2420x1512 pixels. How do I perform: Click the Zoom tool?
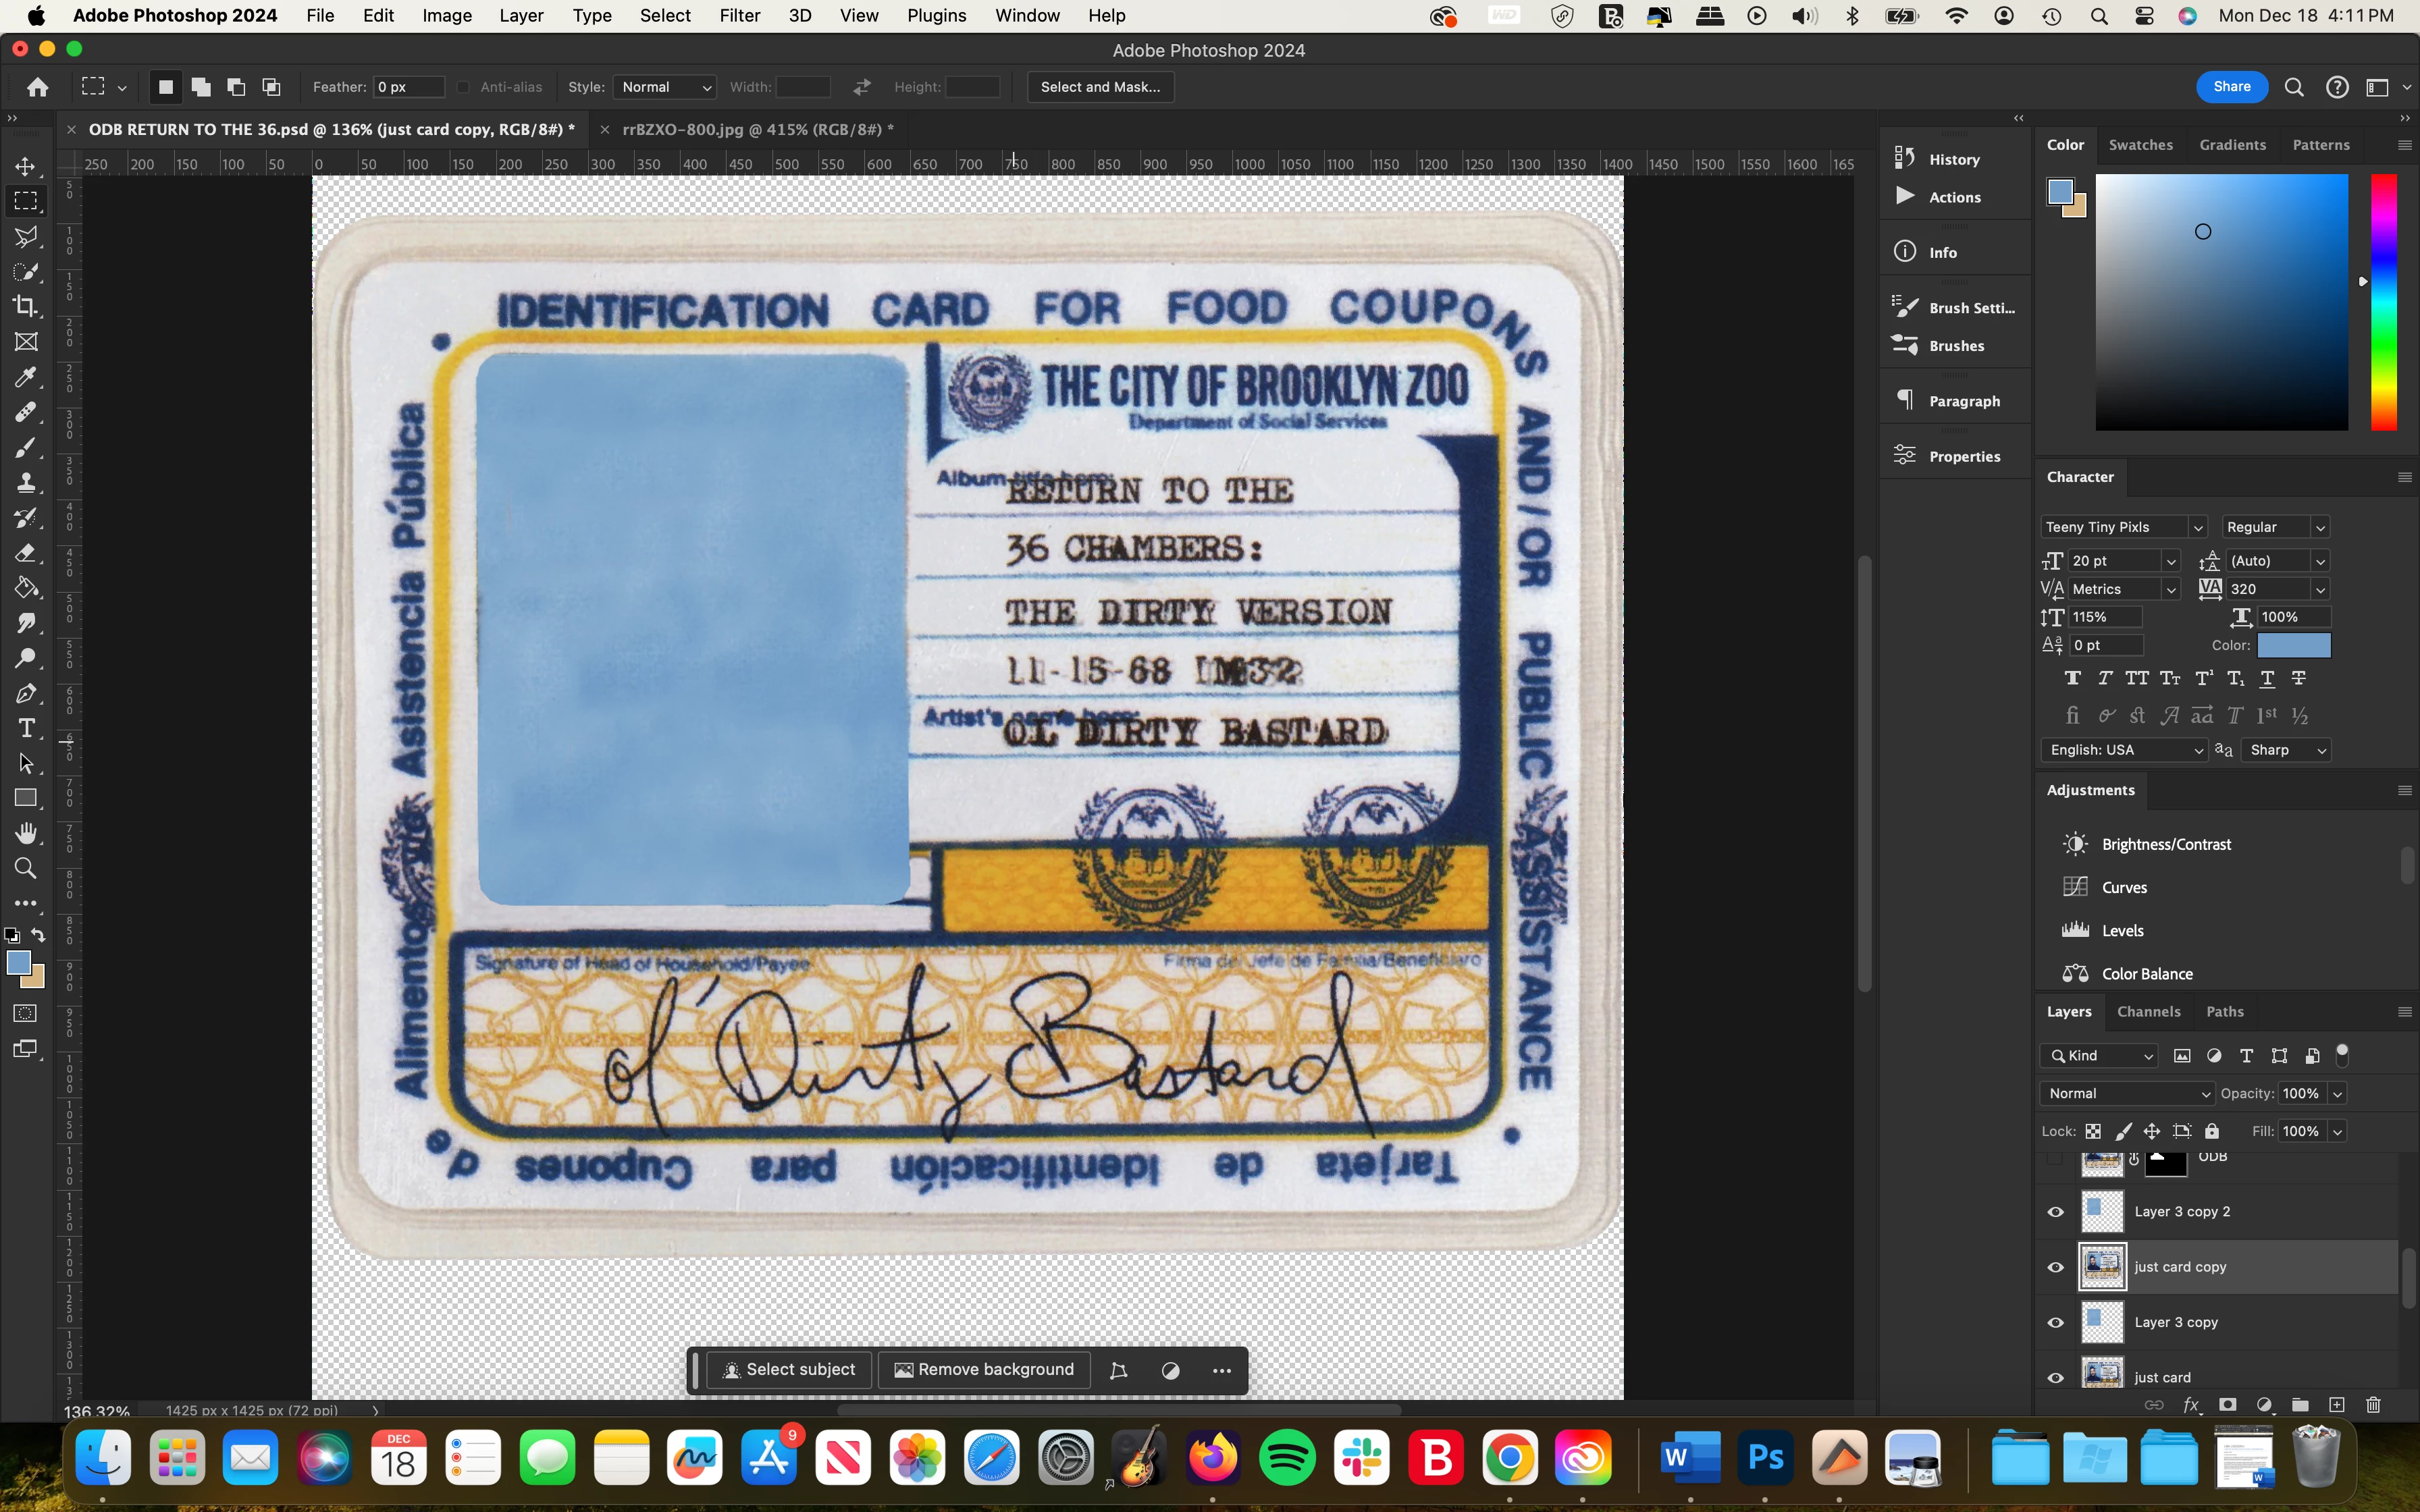click(x=26, y=868)
